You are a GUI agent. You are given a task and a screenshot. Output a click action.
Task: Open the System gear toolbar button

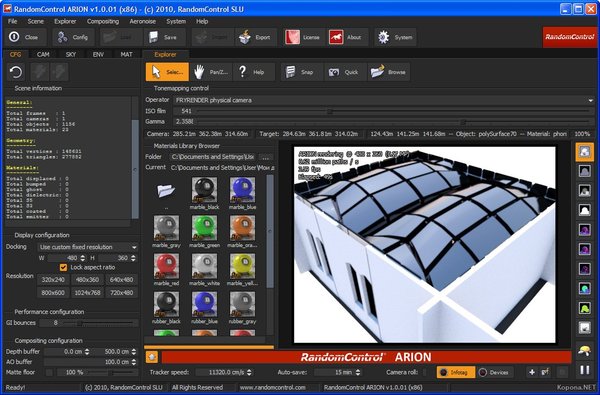(x=395, y=37)
